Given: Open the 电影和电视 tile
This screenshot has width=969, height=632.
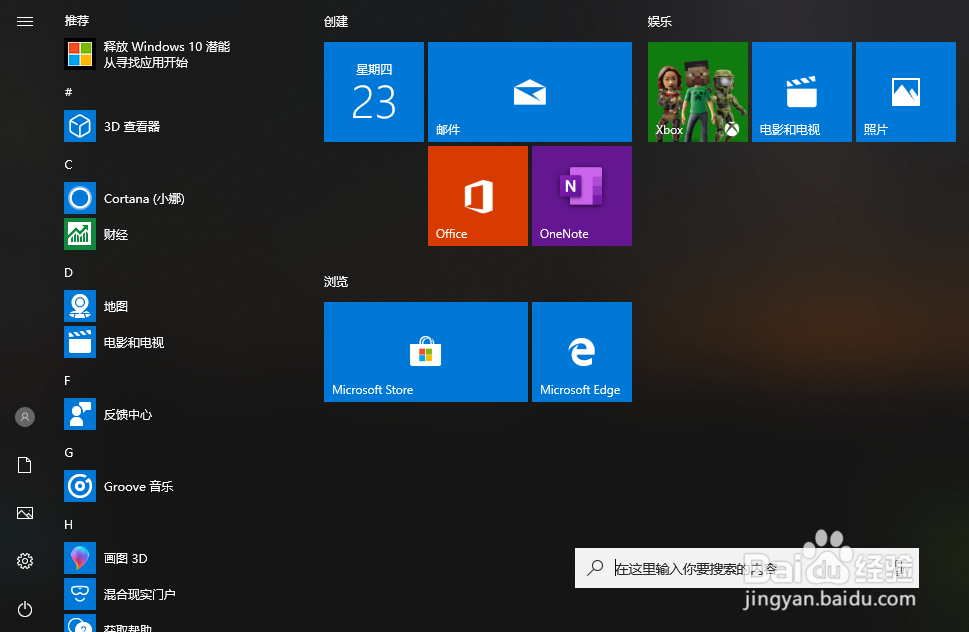Looking at the screenshot, I should (802, 92).
